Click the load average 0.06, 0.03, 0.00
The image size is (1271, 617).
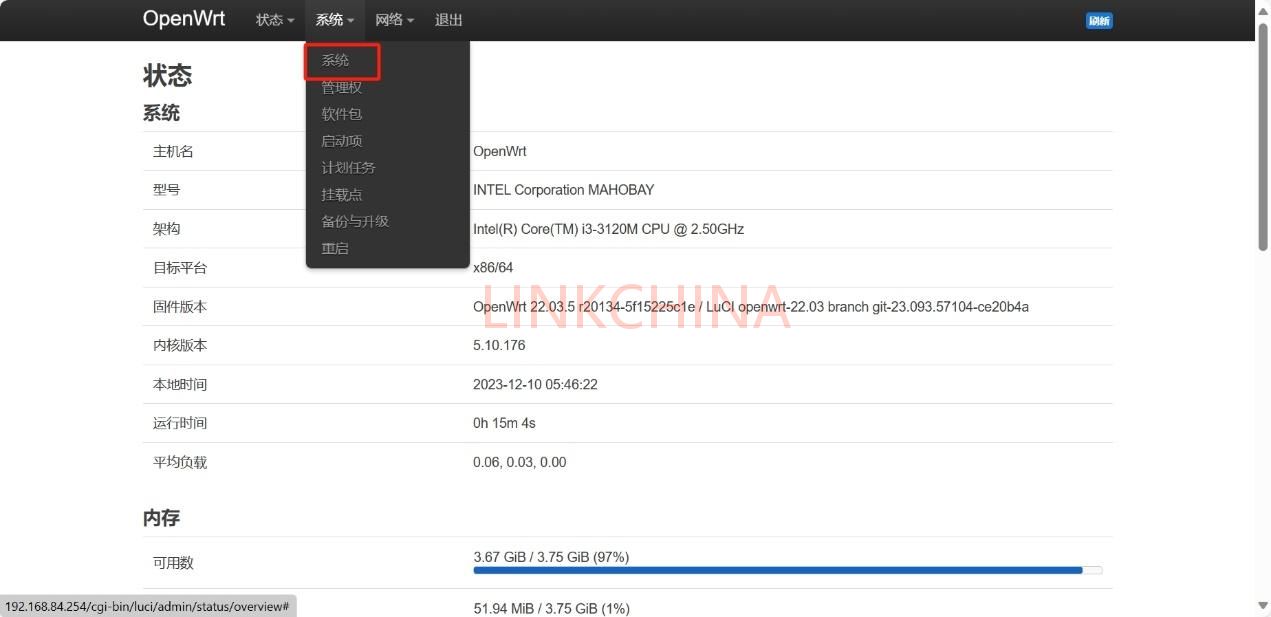(520, 462)
